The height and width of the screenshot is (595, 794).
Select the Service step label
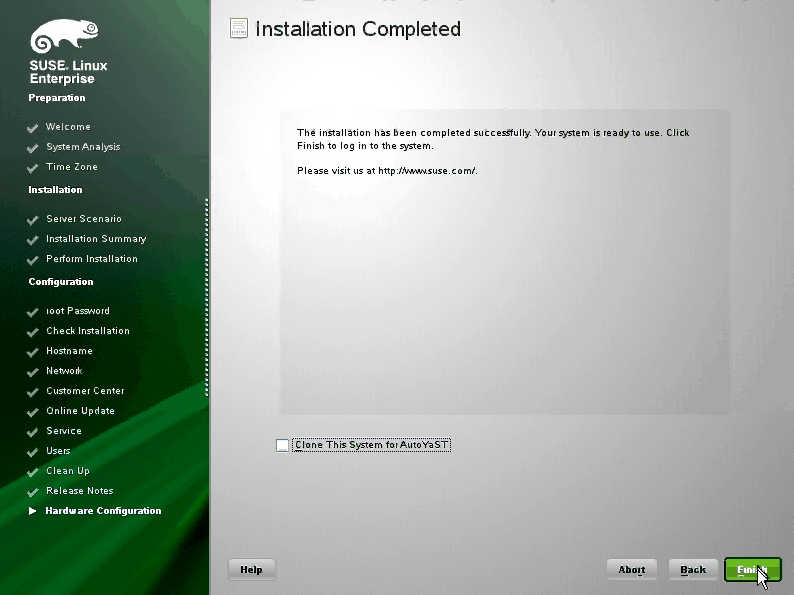[64, 431]
